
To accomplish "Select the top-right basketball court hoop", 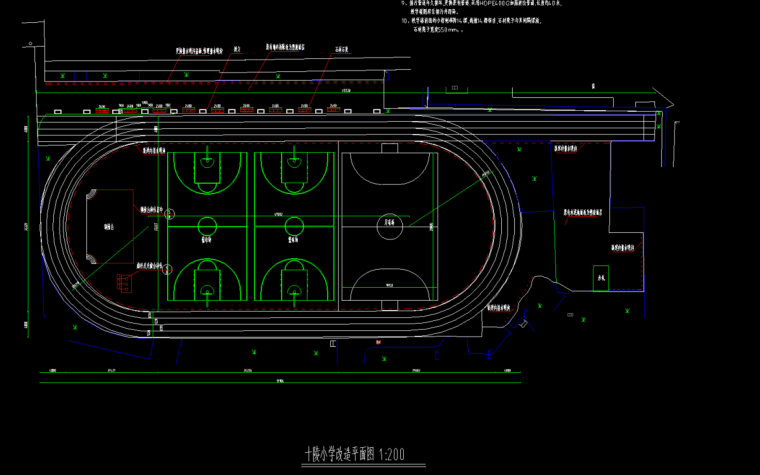I will point(294,160).
